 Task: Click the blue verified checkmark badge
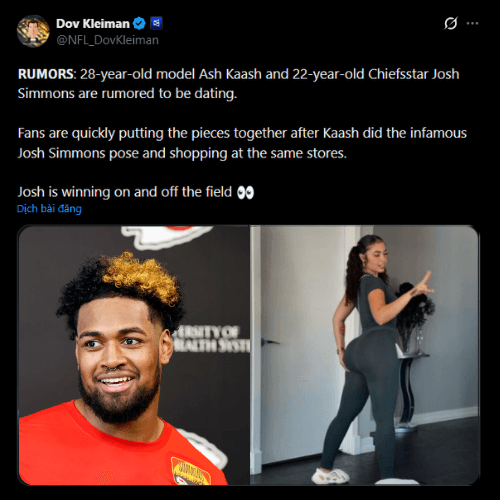click(139, 23)
